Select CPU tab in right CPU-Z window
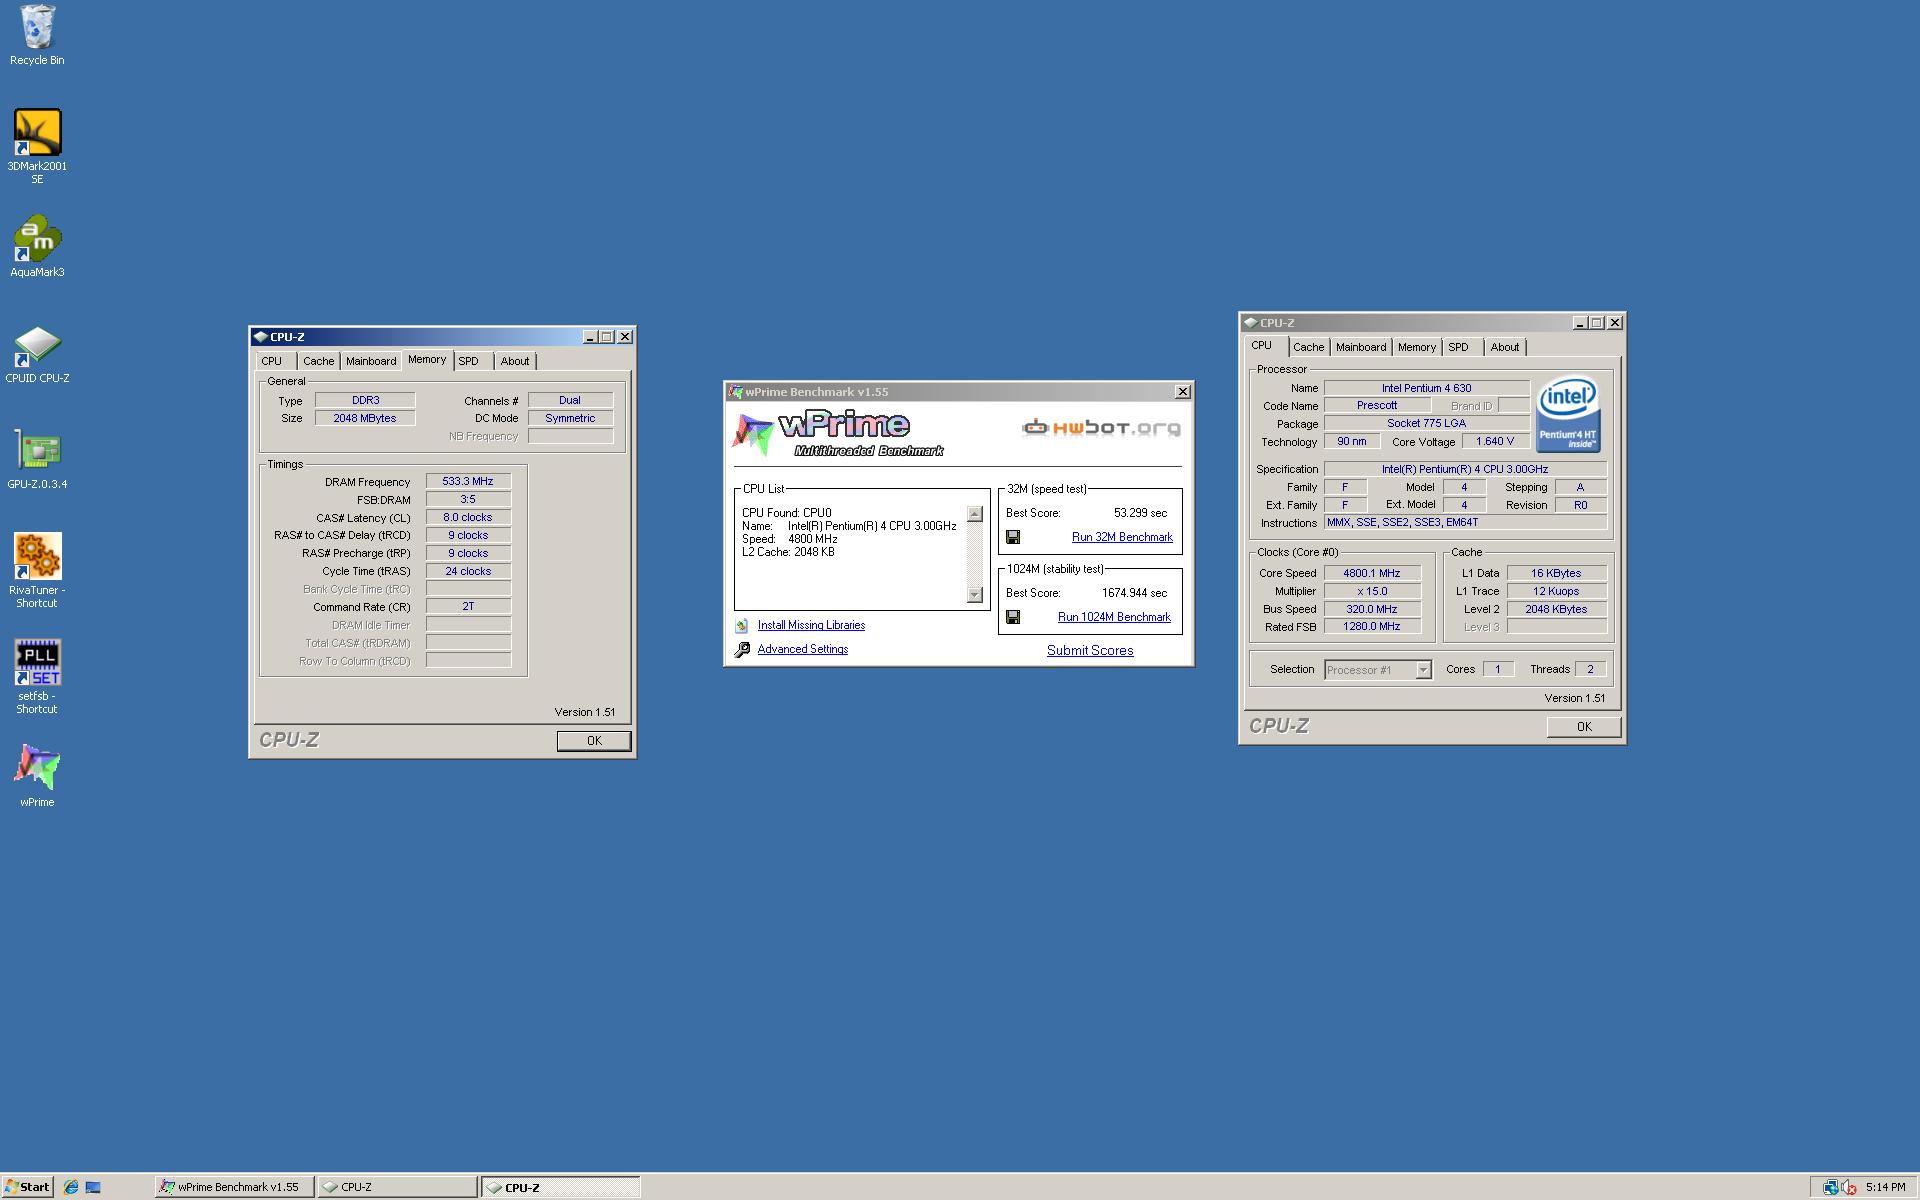 1262,346
